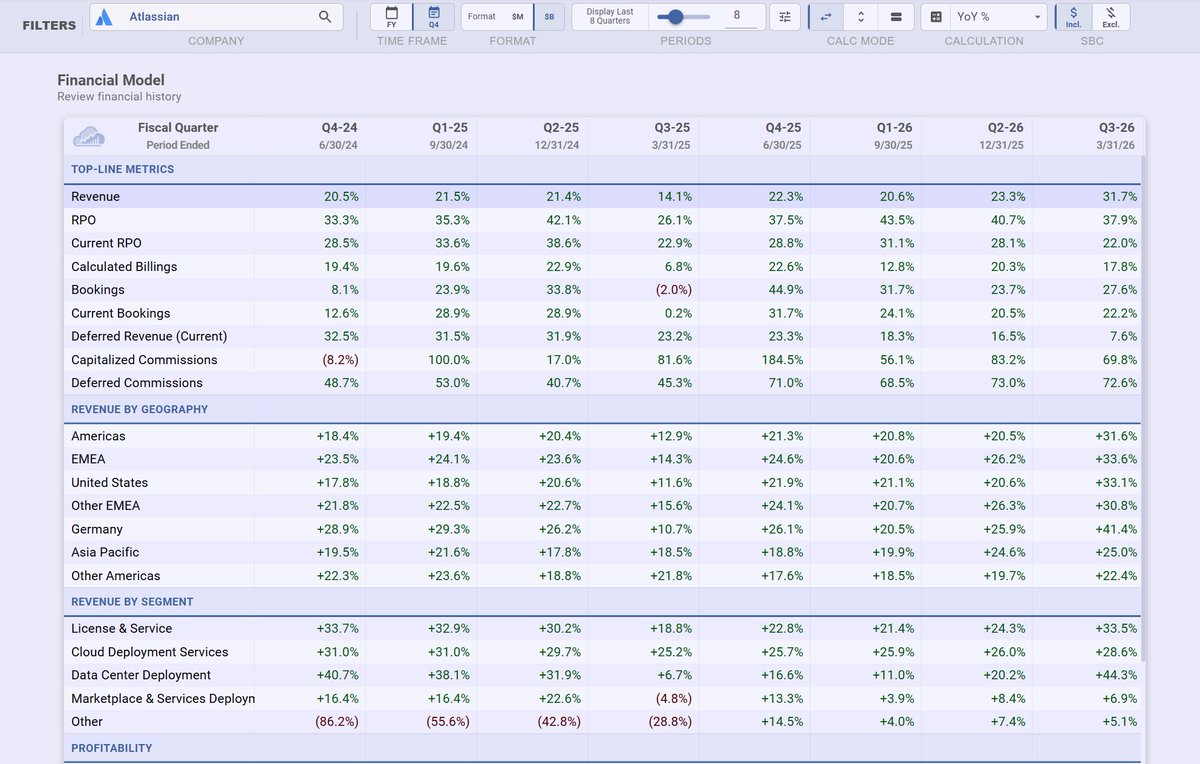Click the Americas row label
Image resolution: width=1200 pixels, height=764 pixels.
click(x=98, y=436)
